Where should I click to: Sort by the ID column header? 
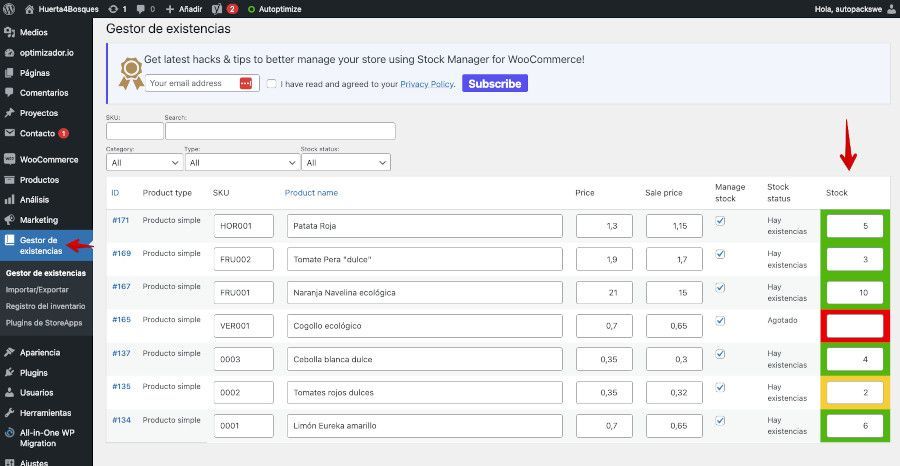click(x=115, y=193)
